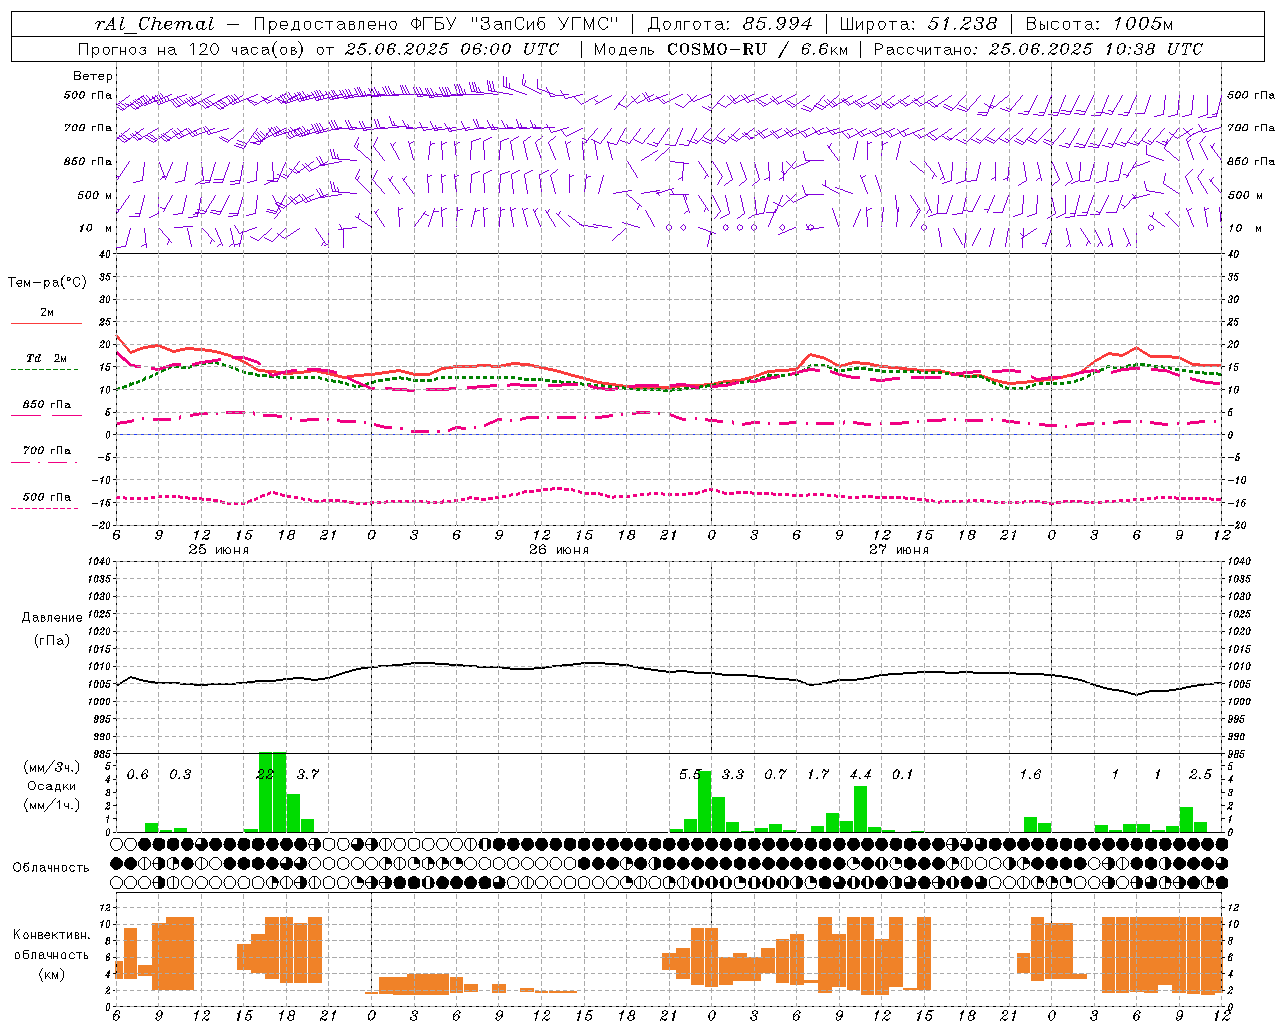The width and height of the screenshot is (1280, 1024).
Task: Click the 700 гПа dash-dot legend entry
Action: [47, 451]
